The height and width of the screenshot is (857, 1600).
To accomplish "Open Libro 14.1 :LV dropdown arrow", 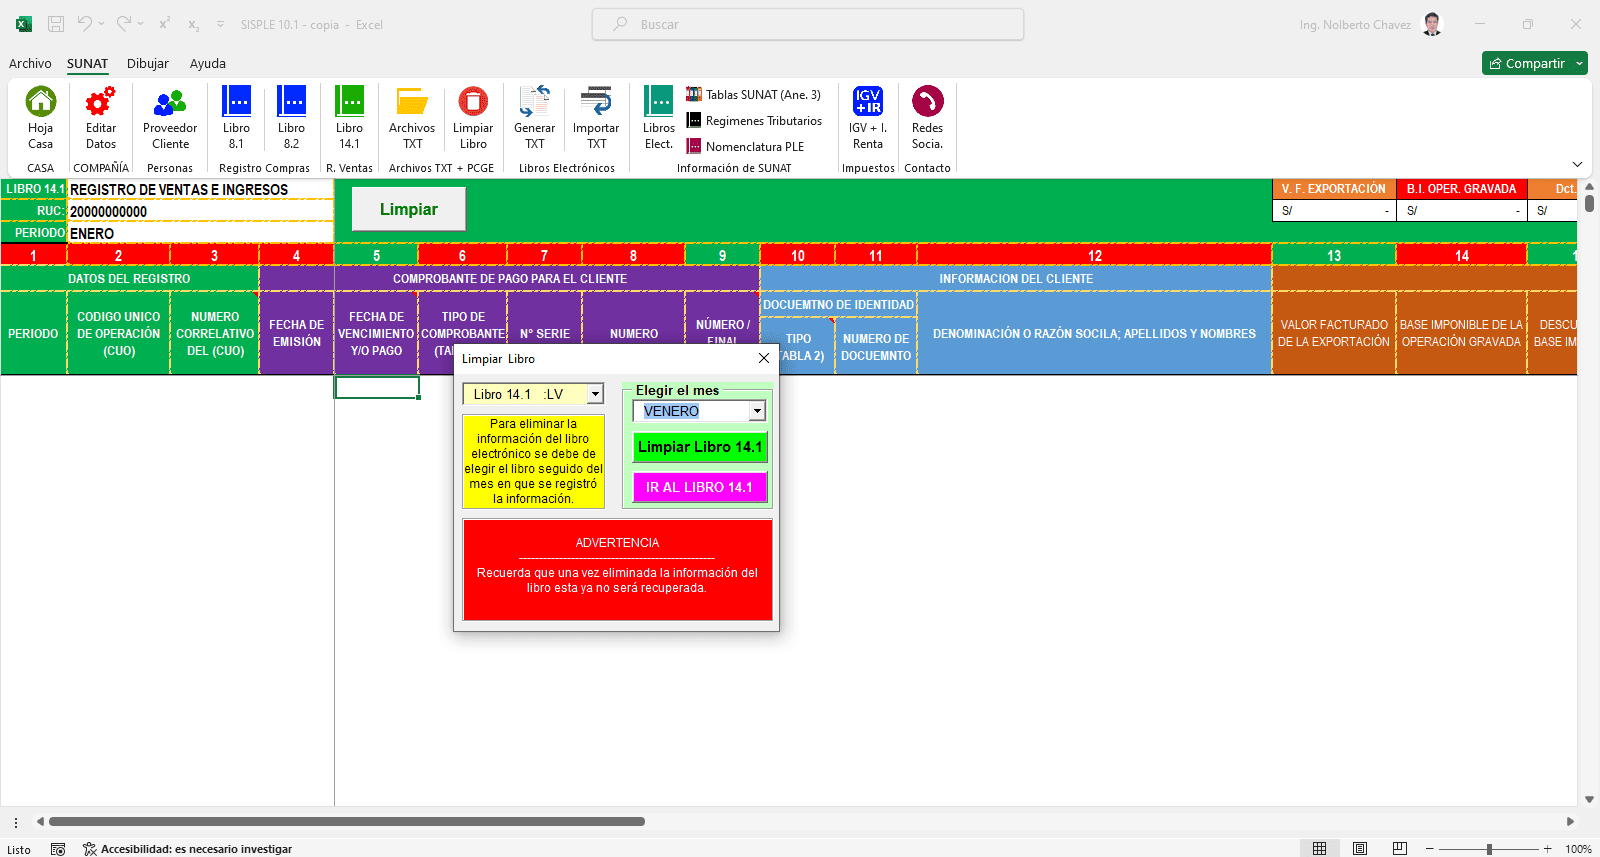I will tap(595, 394).
